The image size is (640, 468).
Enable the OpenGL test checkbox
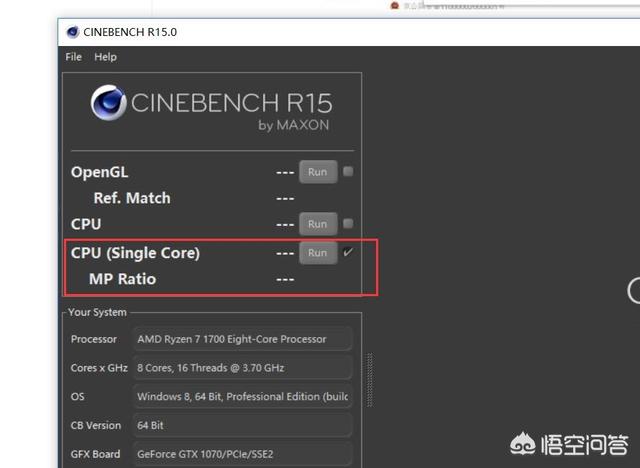[x=348, y=171]
